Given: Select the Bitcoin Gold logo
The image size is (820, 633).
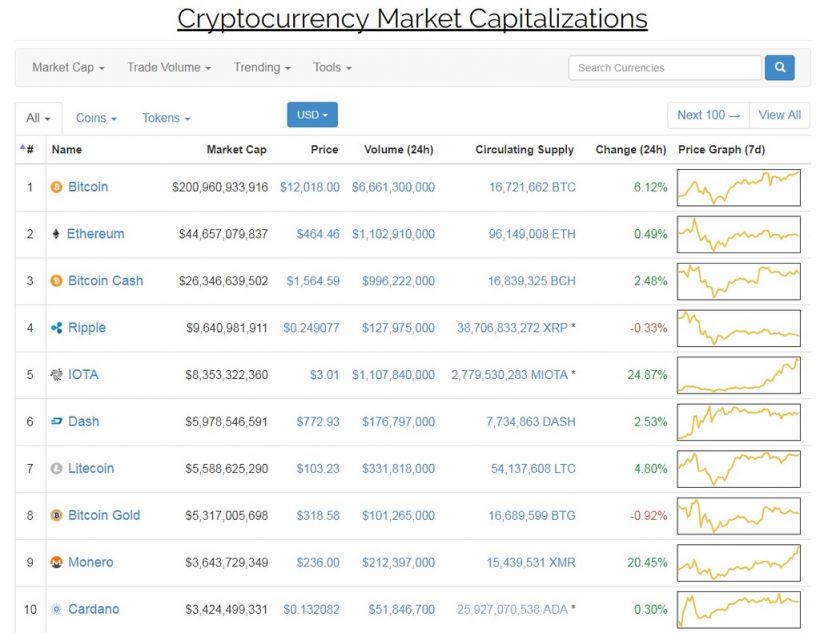Looking at the screenshot, I should [58, 516].
